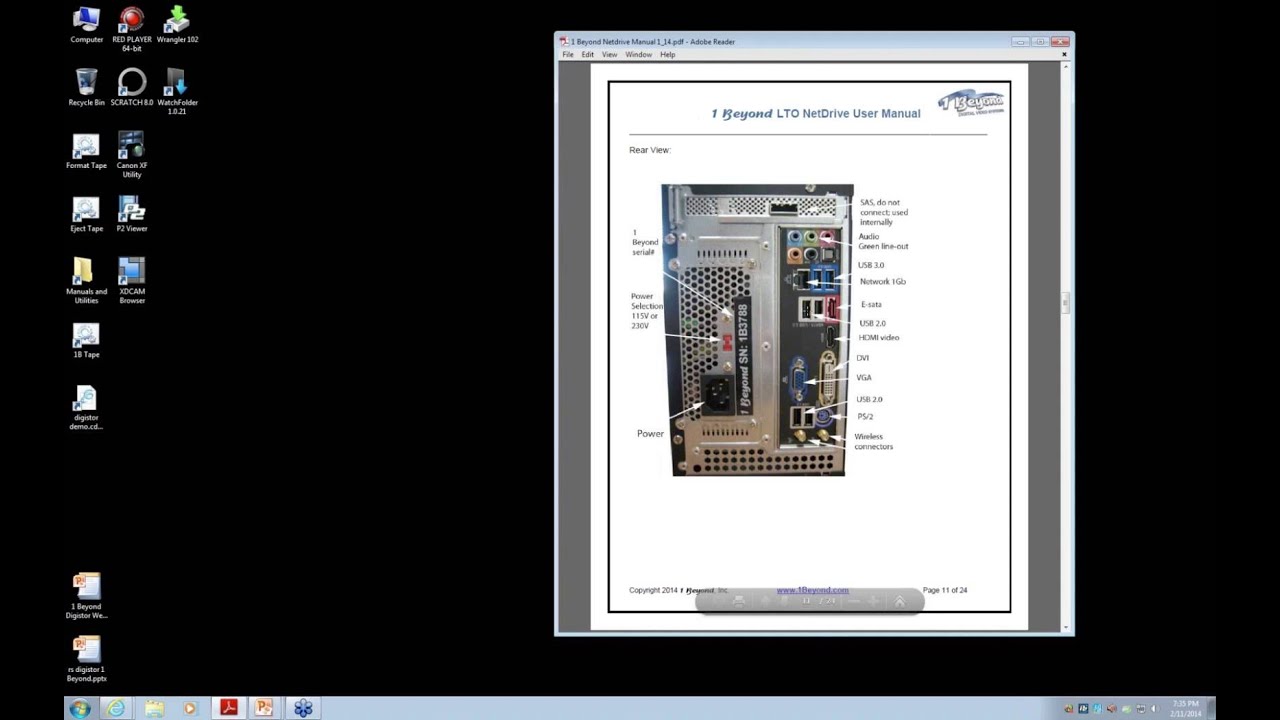Click the "Power Selection 115V or 230V" label
The height and width of the screenshot is (720, 1280).
[x=646, y=311]
